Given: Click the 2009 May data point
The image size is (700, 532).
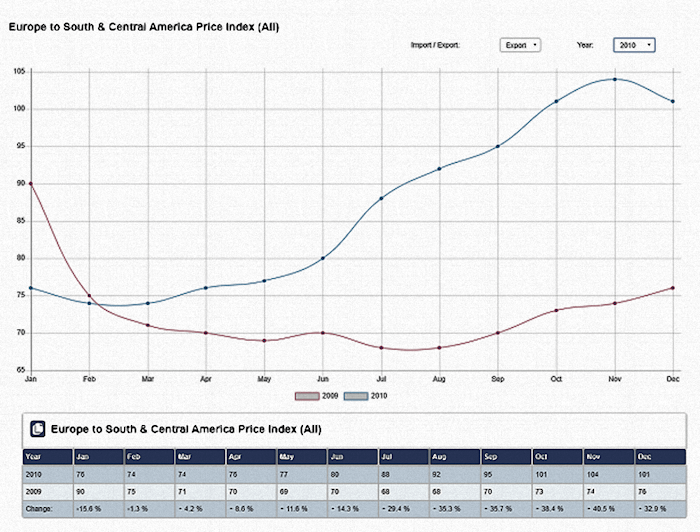Looking at the screenshot, I should 264,341.
